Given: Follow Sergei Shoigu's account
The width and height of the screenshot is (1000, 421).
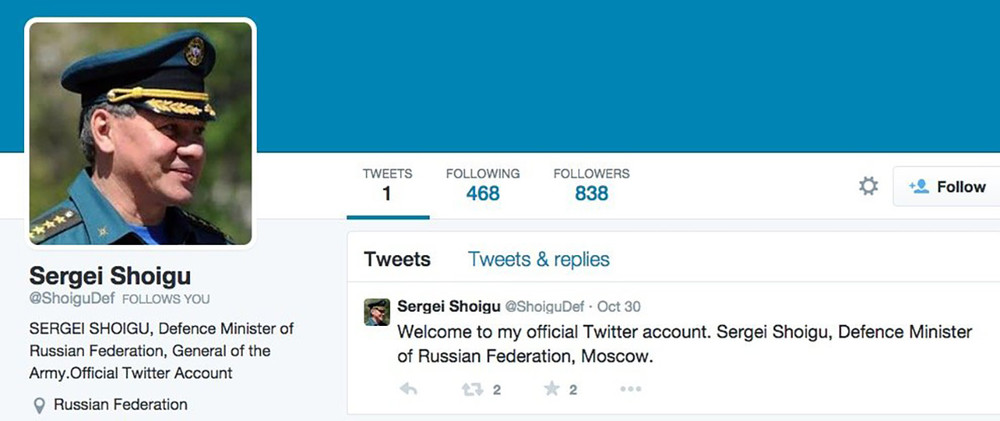Looking at the screenshot, I should click(947, 186).
